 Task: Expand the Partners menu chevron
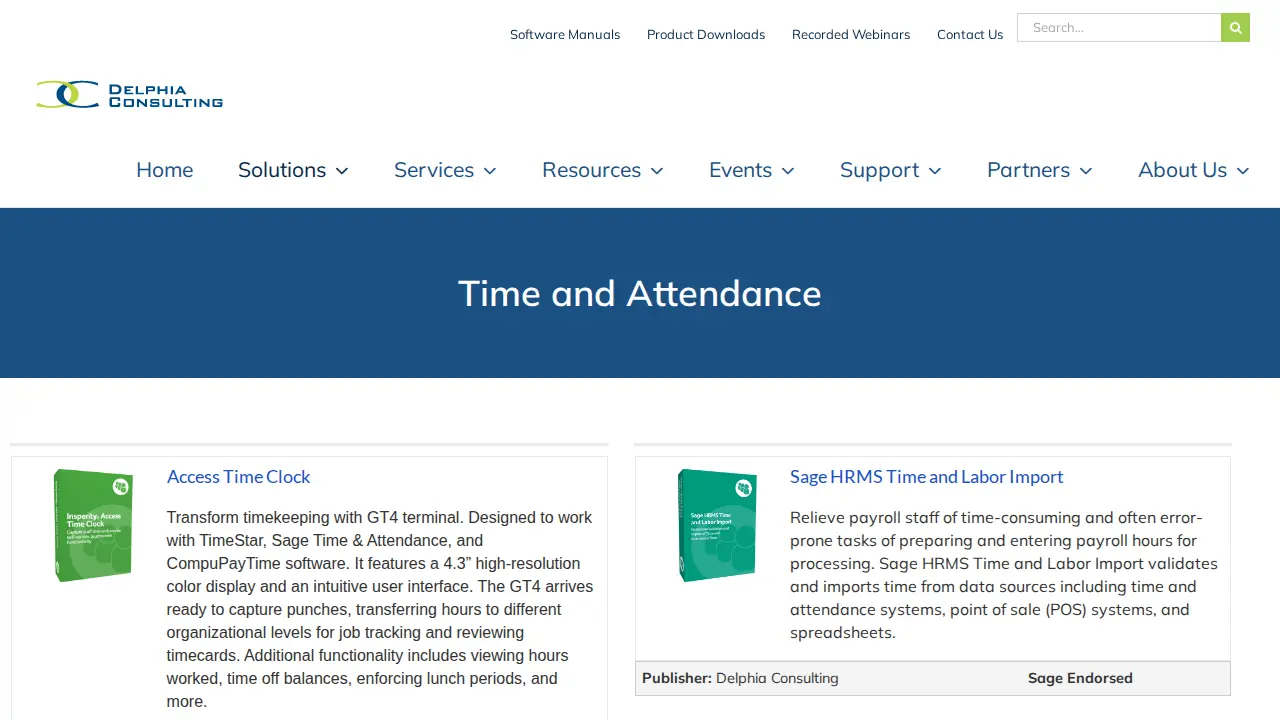(x=1086, y=171)
